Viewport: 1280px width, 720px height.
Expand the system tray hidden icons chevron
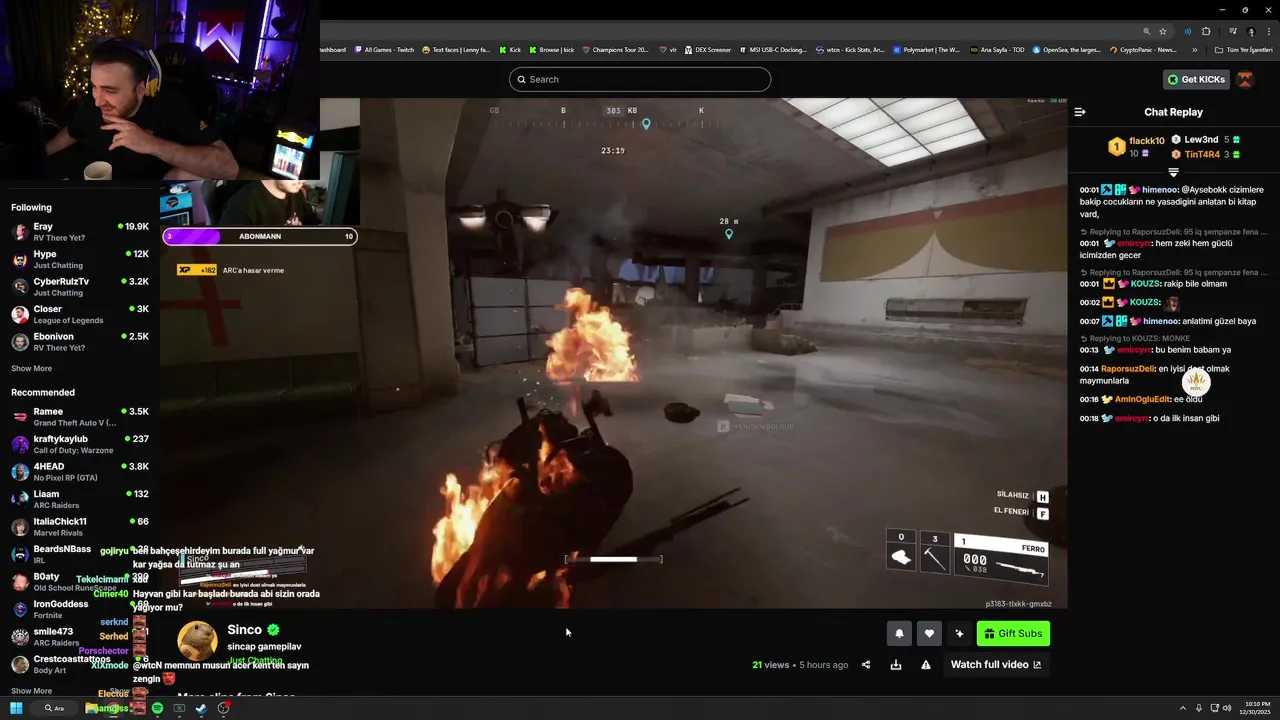click(1182, 708)
